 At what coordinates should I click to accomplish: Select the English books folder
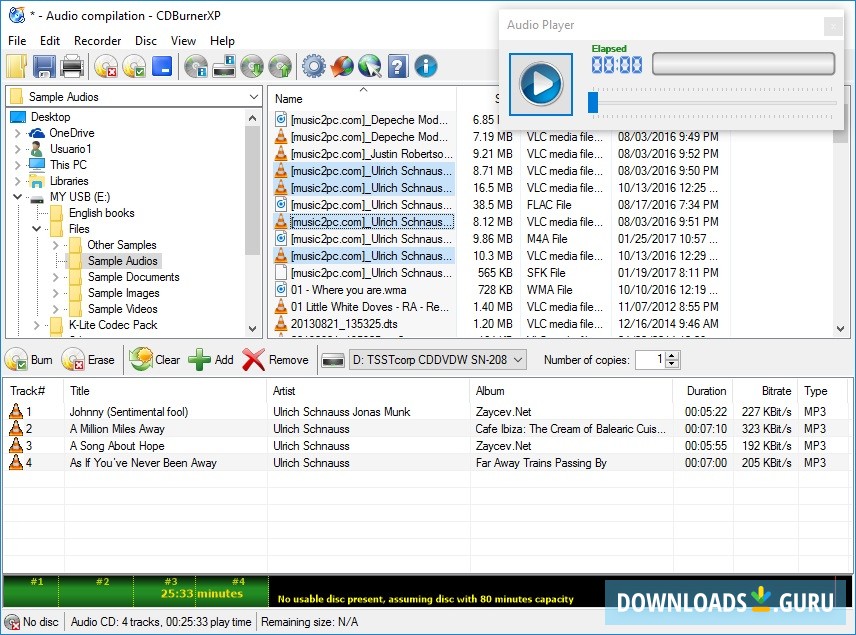pyautogui.click(x=102, y=213)
